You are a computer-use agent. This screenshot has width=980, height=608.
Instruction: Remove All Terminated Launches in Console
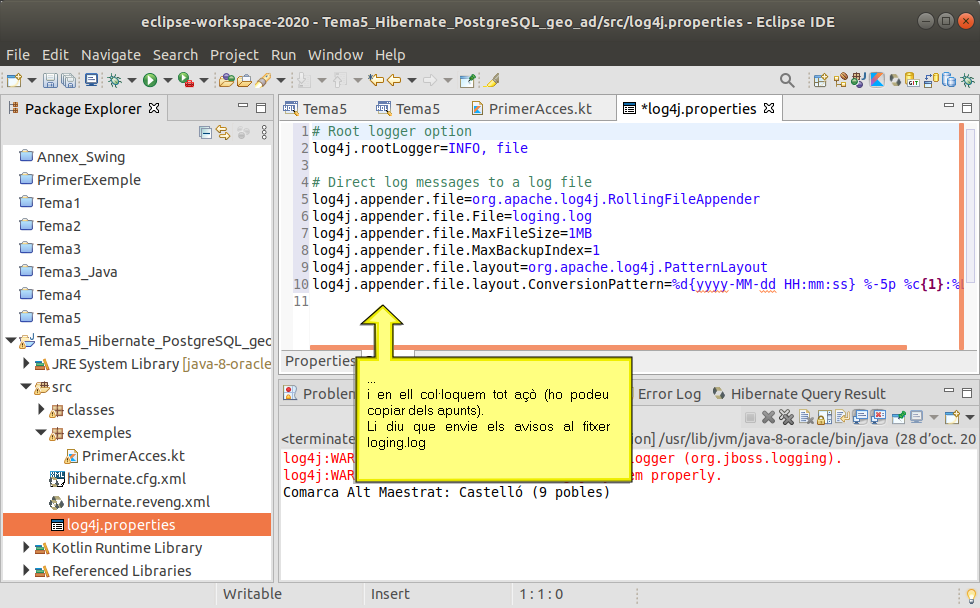[787, 417]
